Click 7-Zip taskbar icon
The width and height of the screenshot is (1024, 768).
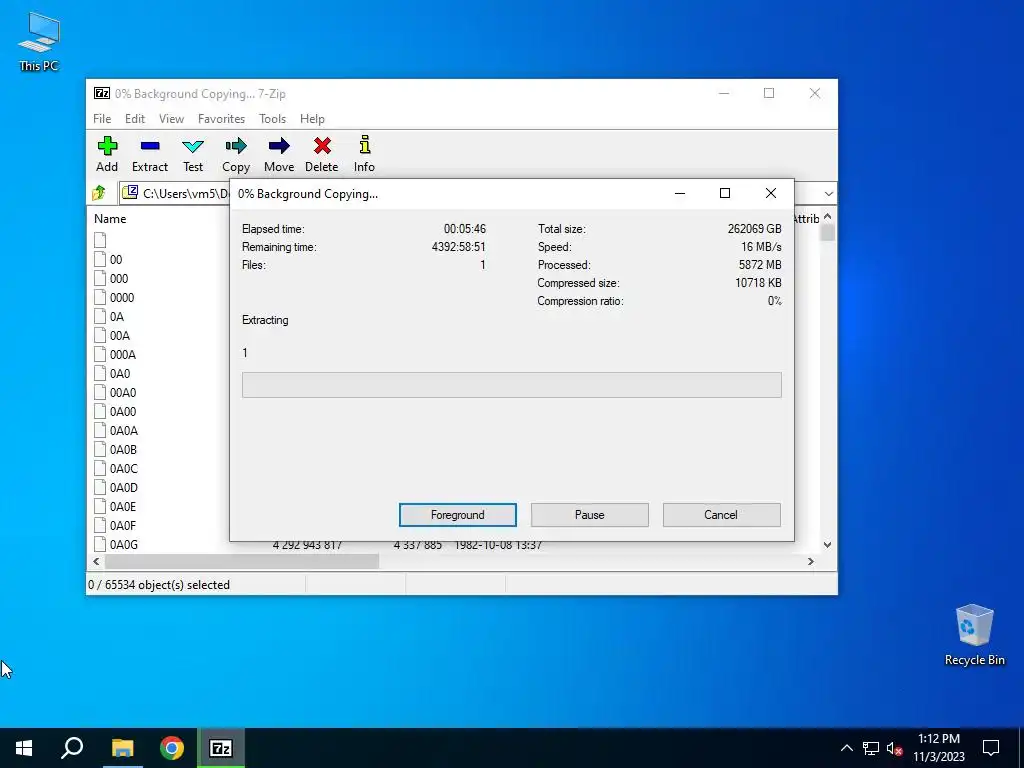[x=221, y=748]
